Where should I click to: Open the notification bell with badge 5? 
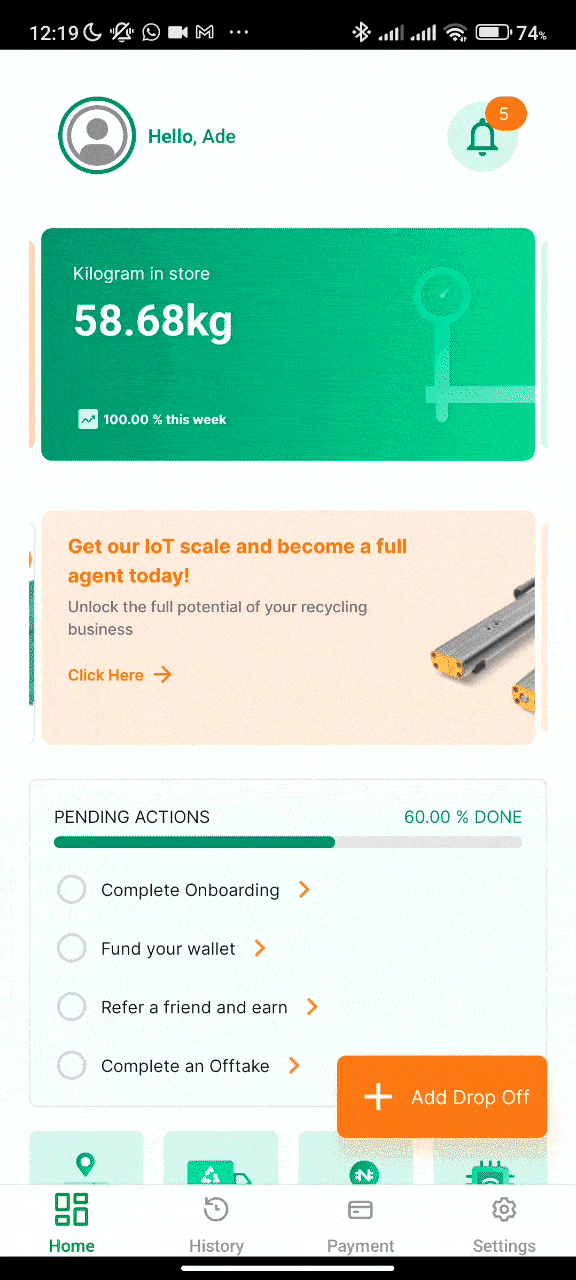click(x=483, y=136)
